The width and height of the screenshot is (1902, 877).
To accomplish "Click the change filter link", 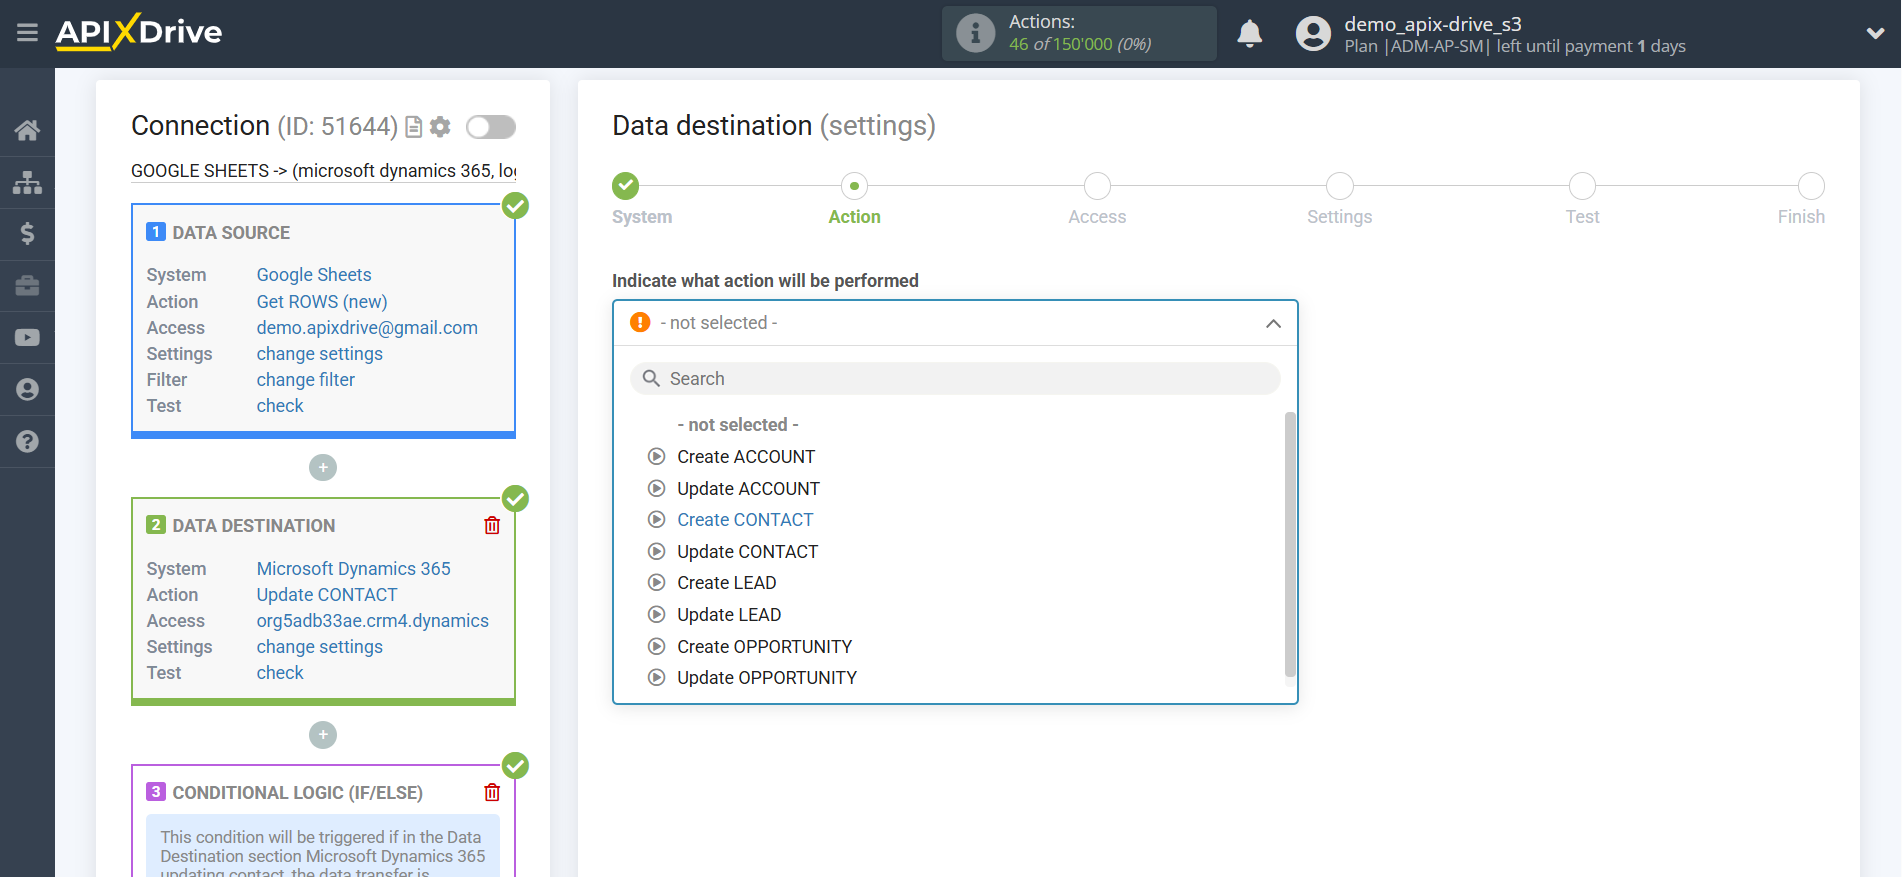I will [x=306, y=379].
